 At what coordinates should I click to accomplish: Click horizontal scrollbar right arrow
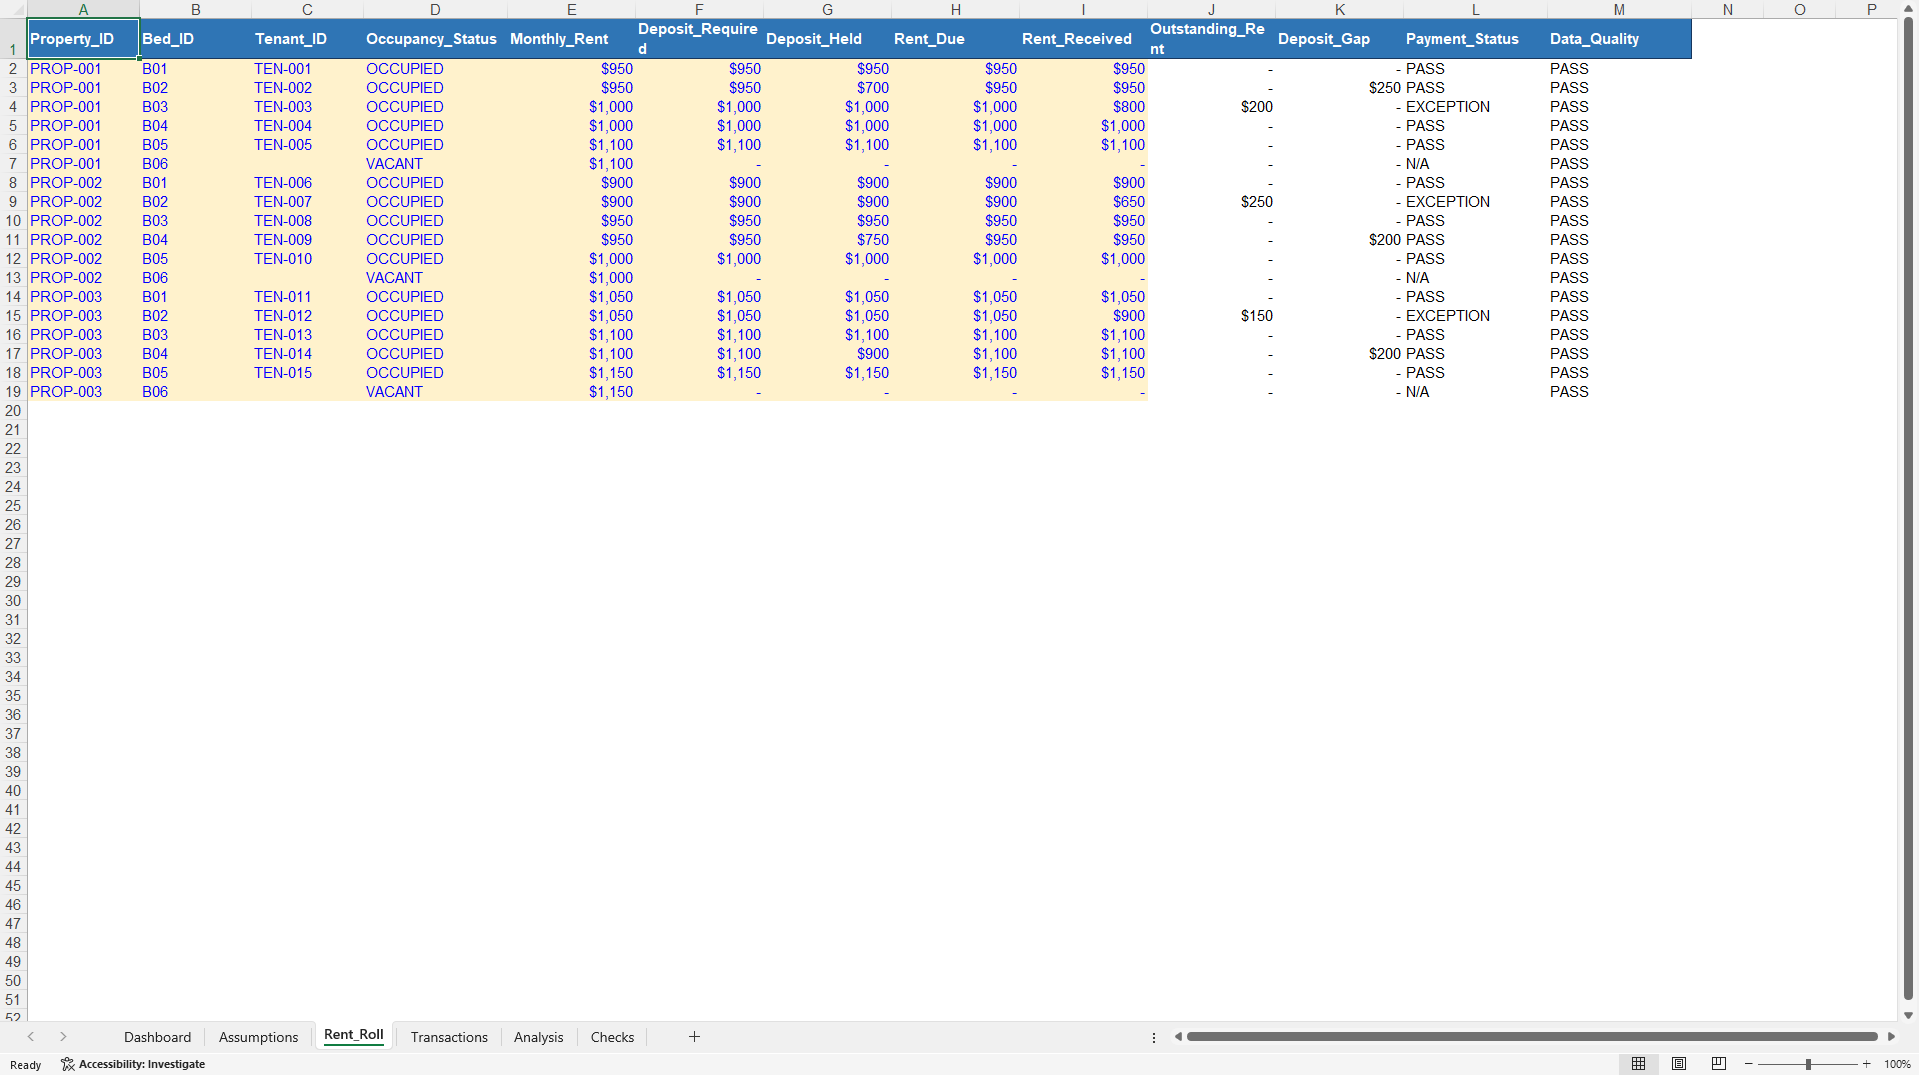point(1891,1037)
